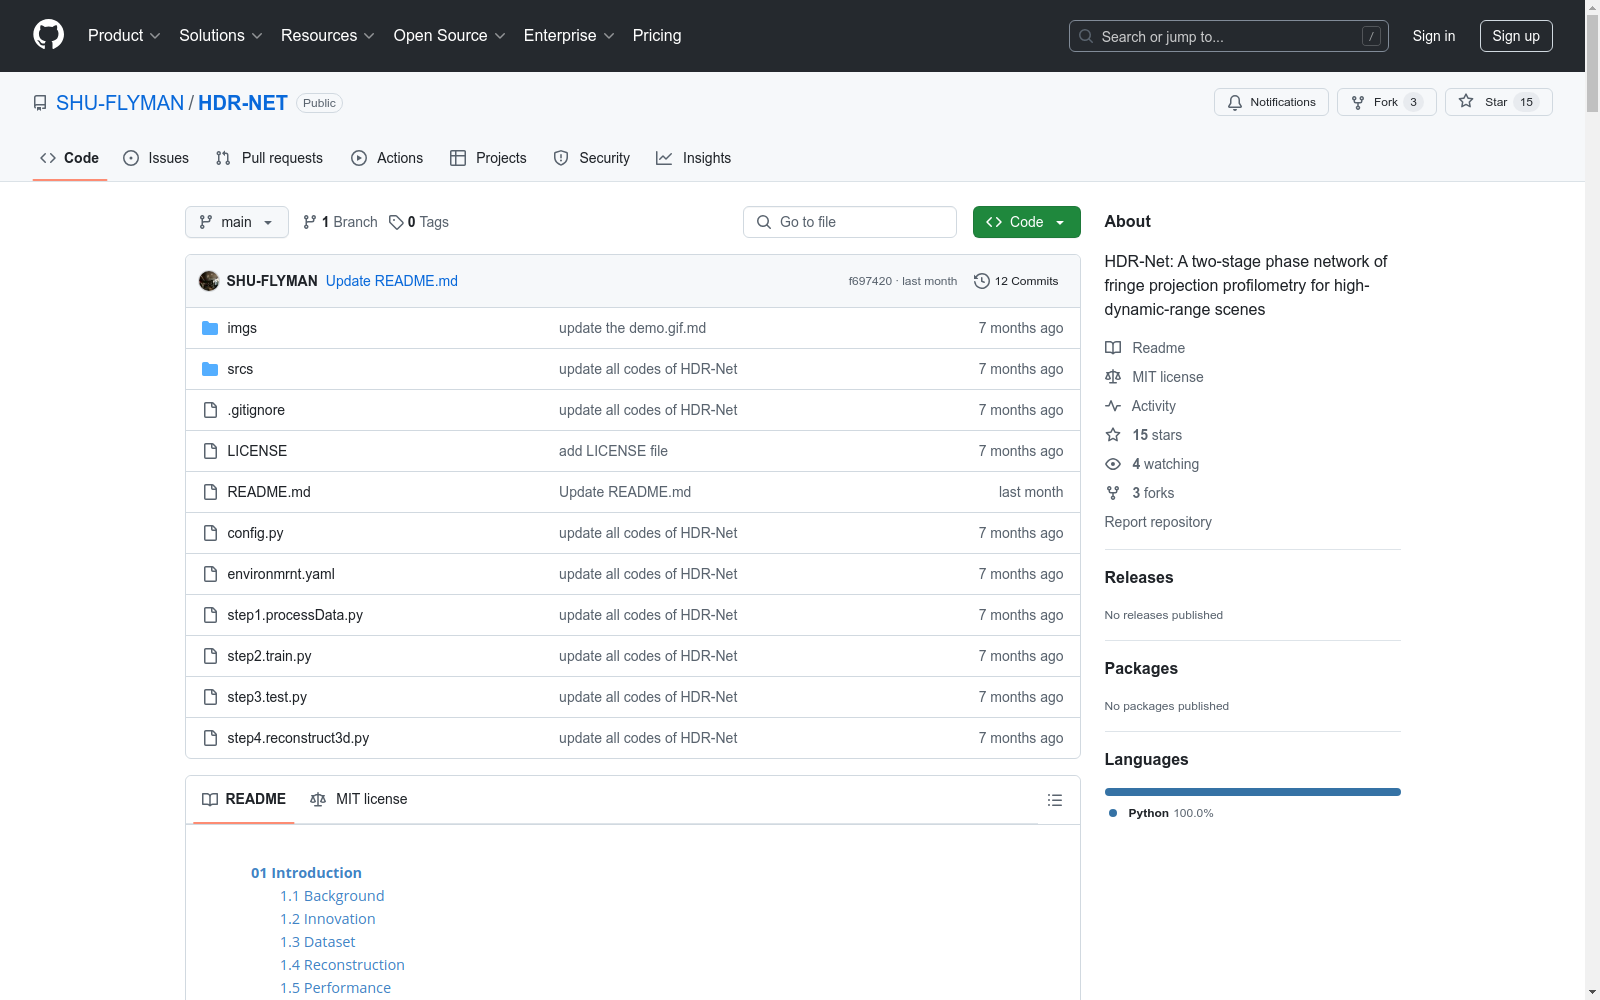Click the f697420 commit hash
This screenshot has width=1600, height=1000.
[870, 281]
